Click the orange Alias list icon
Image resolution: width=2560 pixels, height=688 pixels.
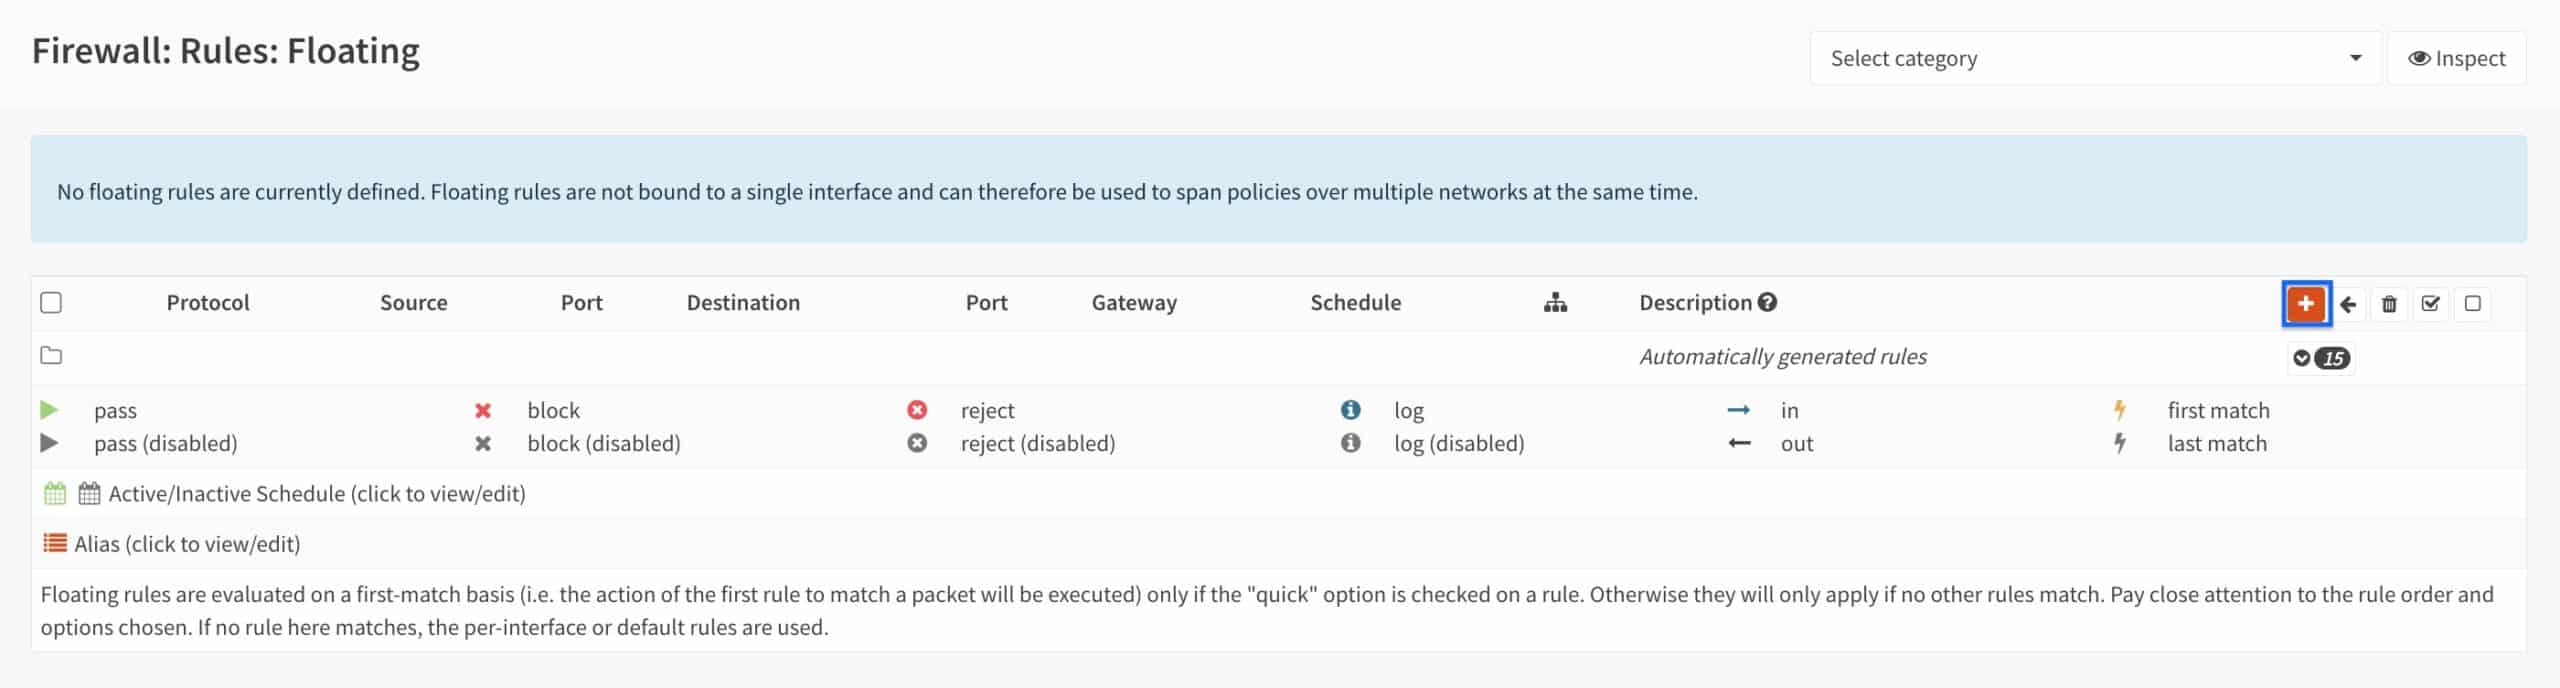55,543
